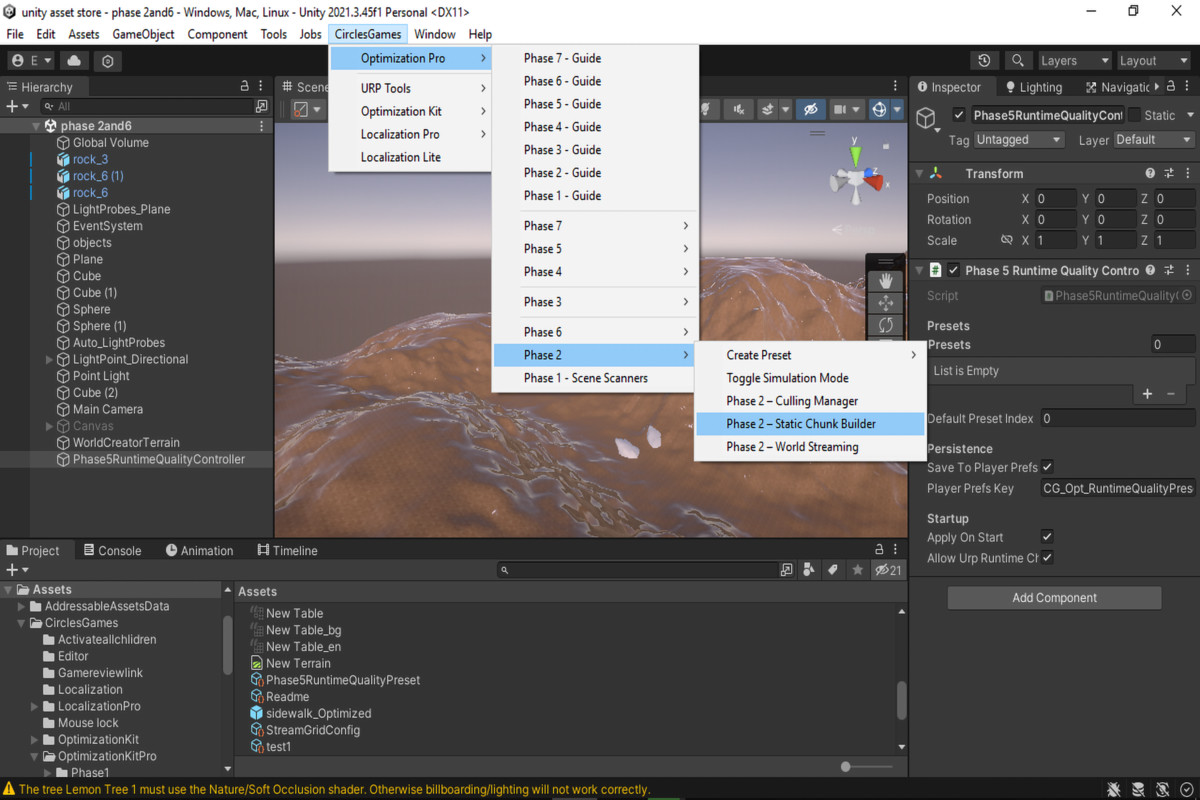Open the Unity Version Control icon
Image resolution: width=1200 pixels, height=800 pixels.
coord(108,61)
